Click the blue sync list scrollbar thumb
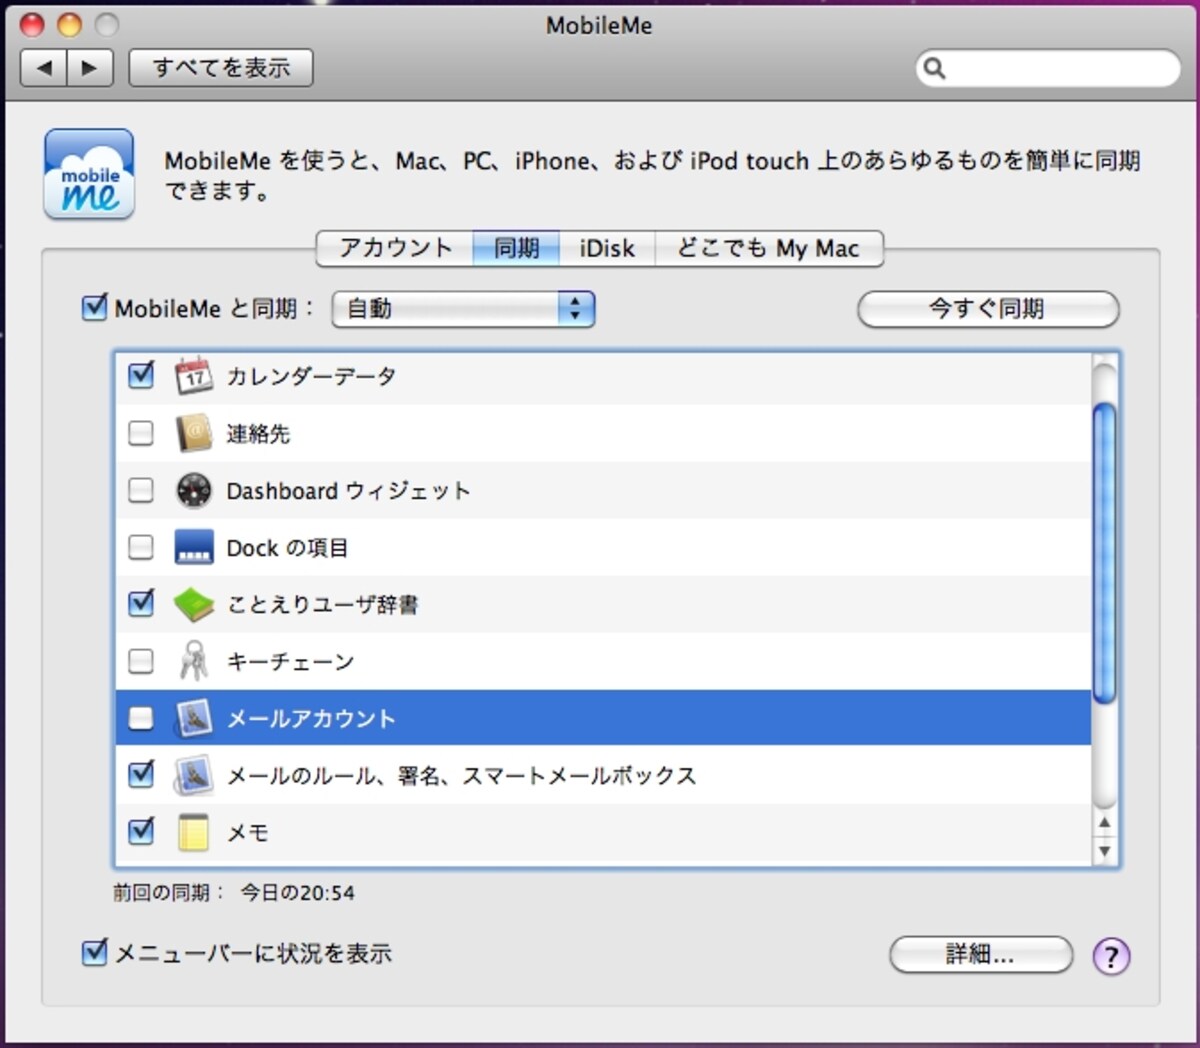 point(1105,552)
